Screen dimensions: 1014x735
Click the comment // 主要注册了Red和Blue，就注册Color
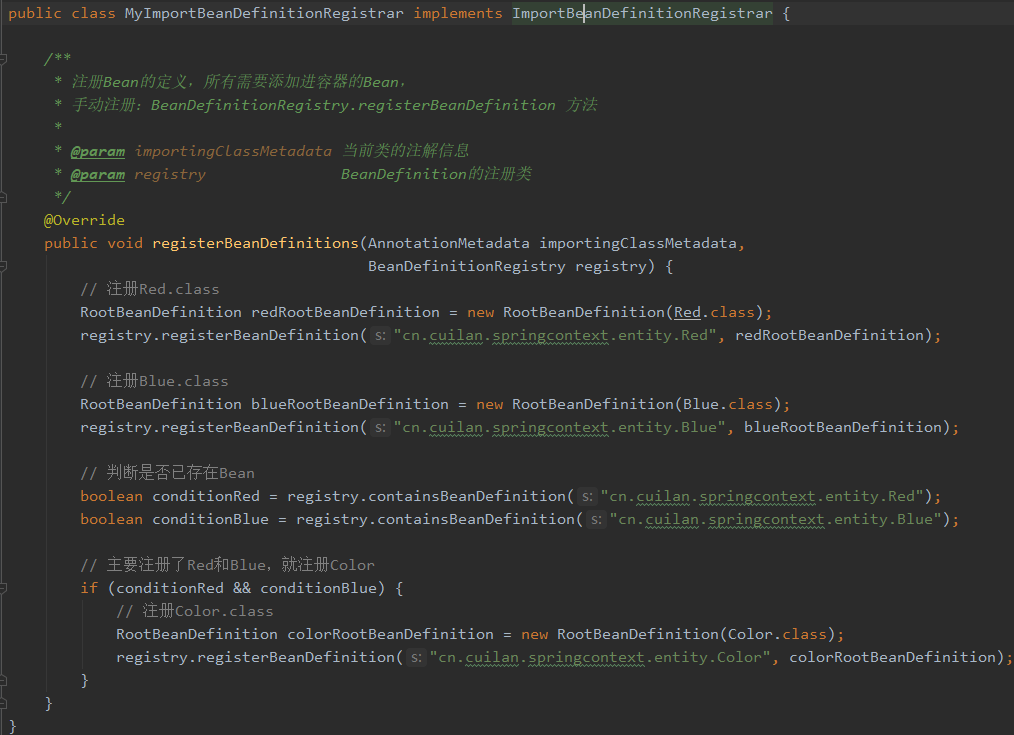[228, 565]
